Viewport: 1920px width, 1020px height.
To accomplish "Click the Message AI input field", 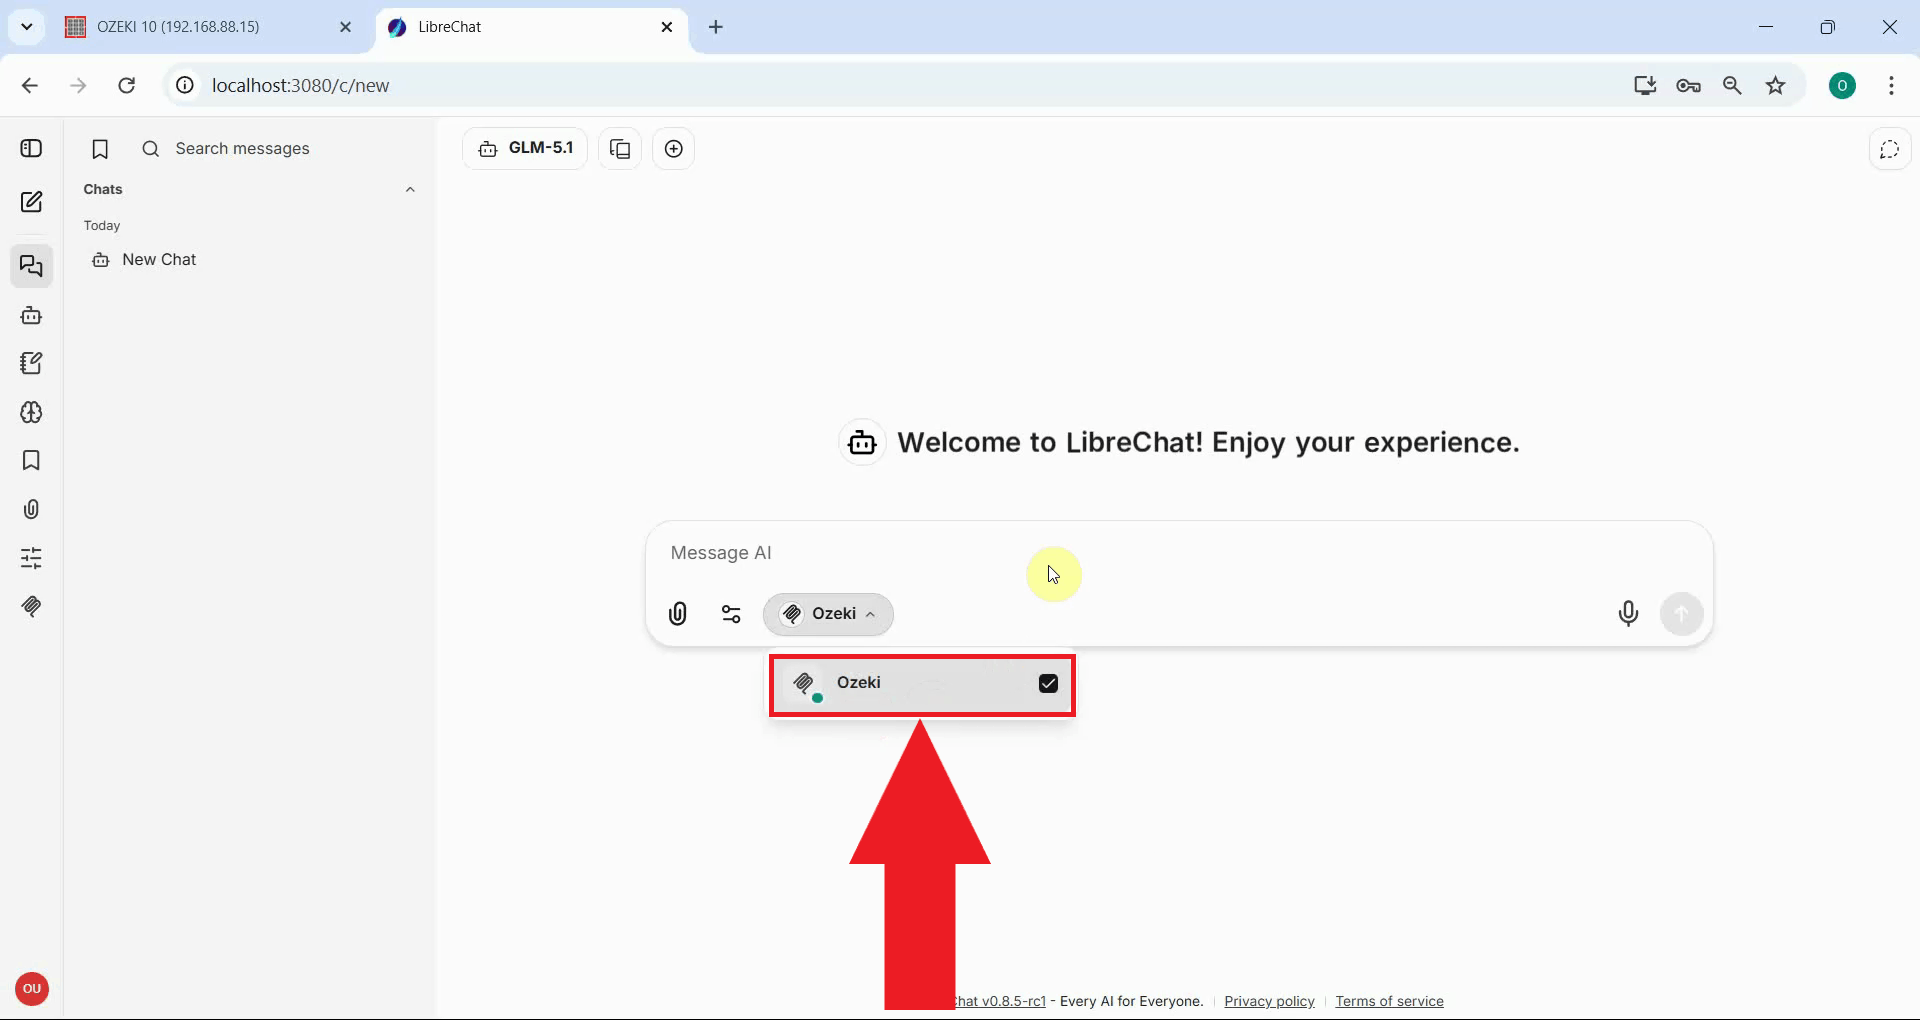I will [1180, 553].
